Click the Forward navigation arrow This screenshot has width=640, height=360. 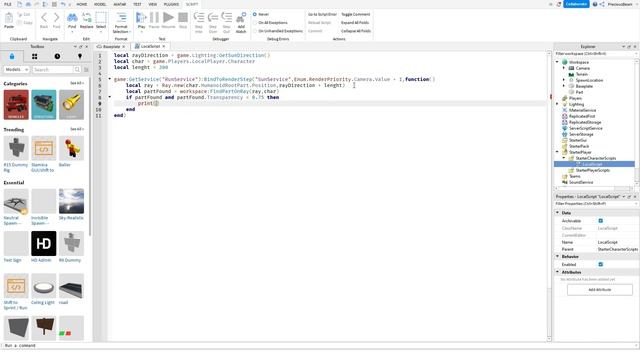tap(56, 18)
